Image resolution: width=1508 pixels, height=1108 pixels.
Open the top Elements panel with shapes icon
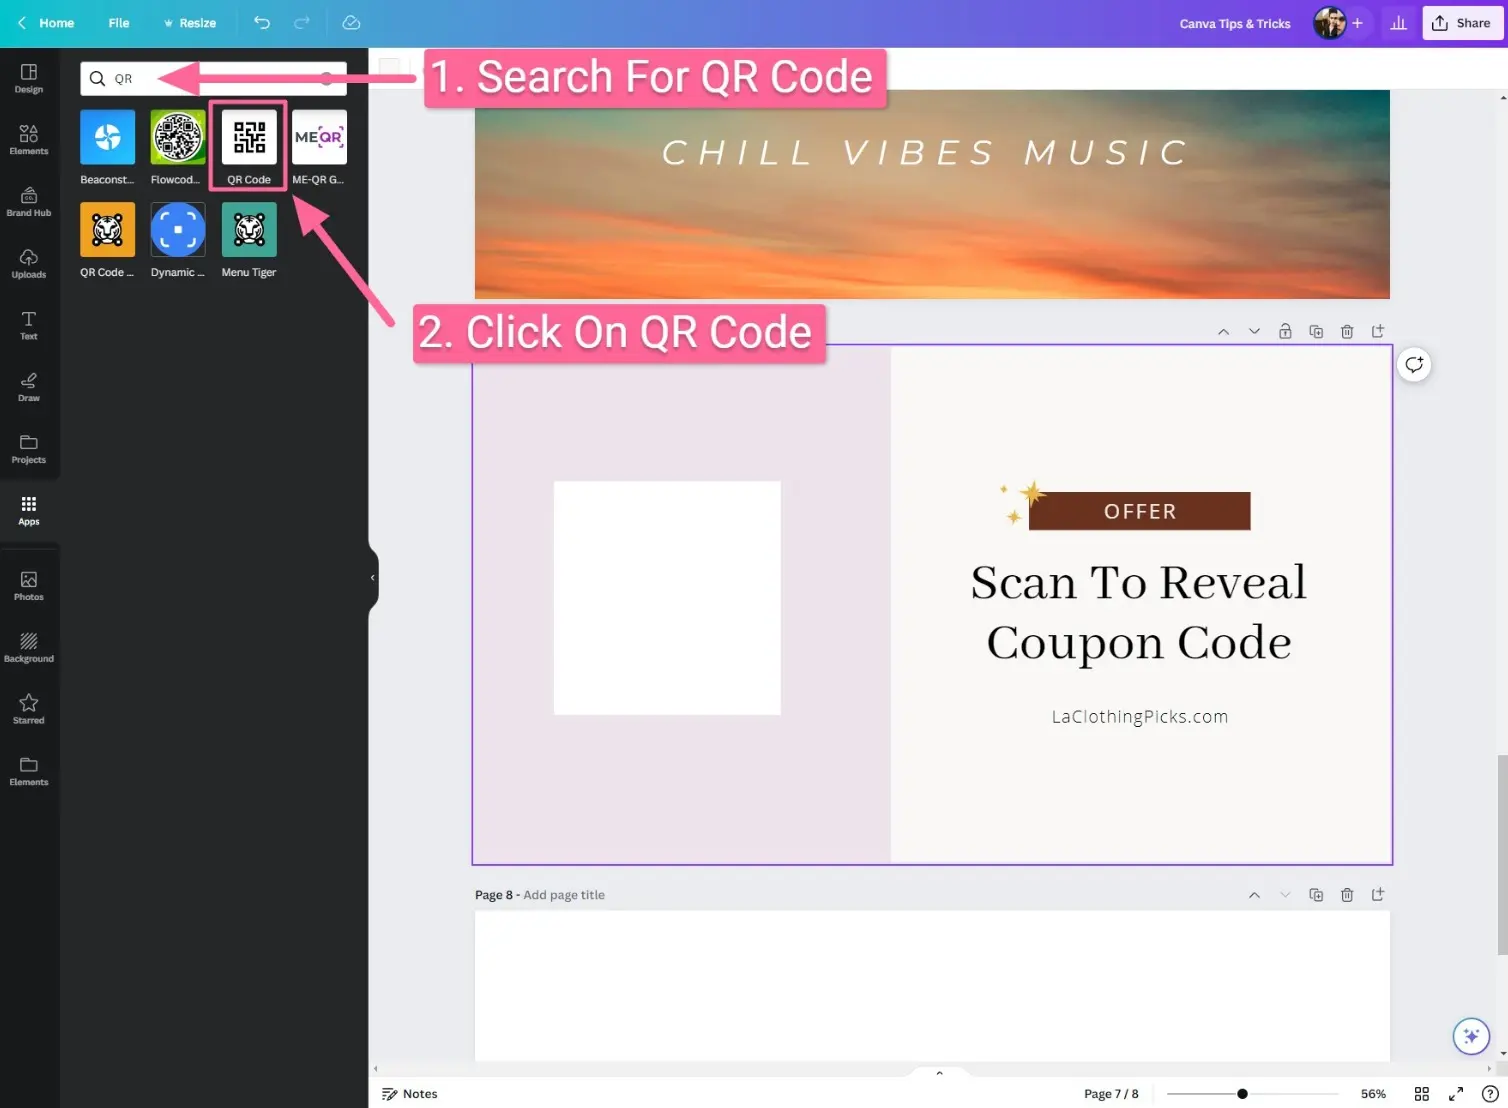tap(29, 140)
